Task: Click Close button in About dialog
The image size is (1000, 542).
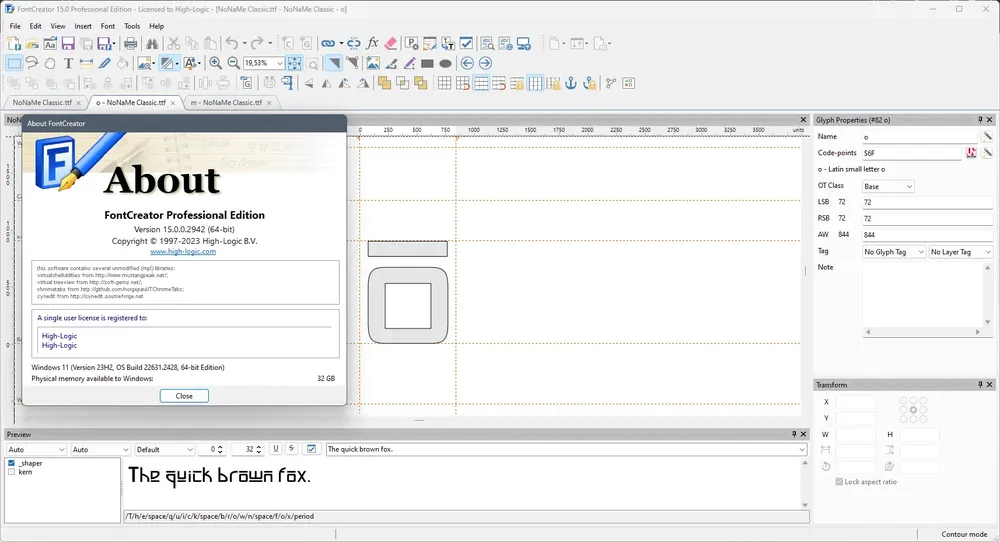Action: (x=184, y=396)
